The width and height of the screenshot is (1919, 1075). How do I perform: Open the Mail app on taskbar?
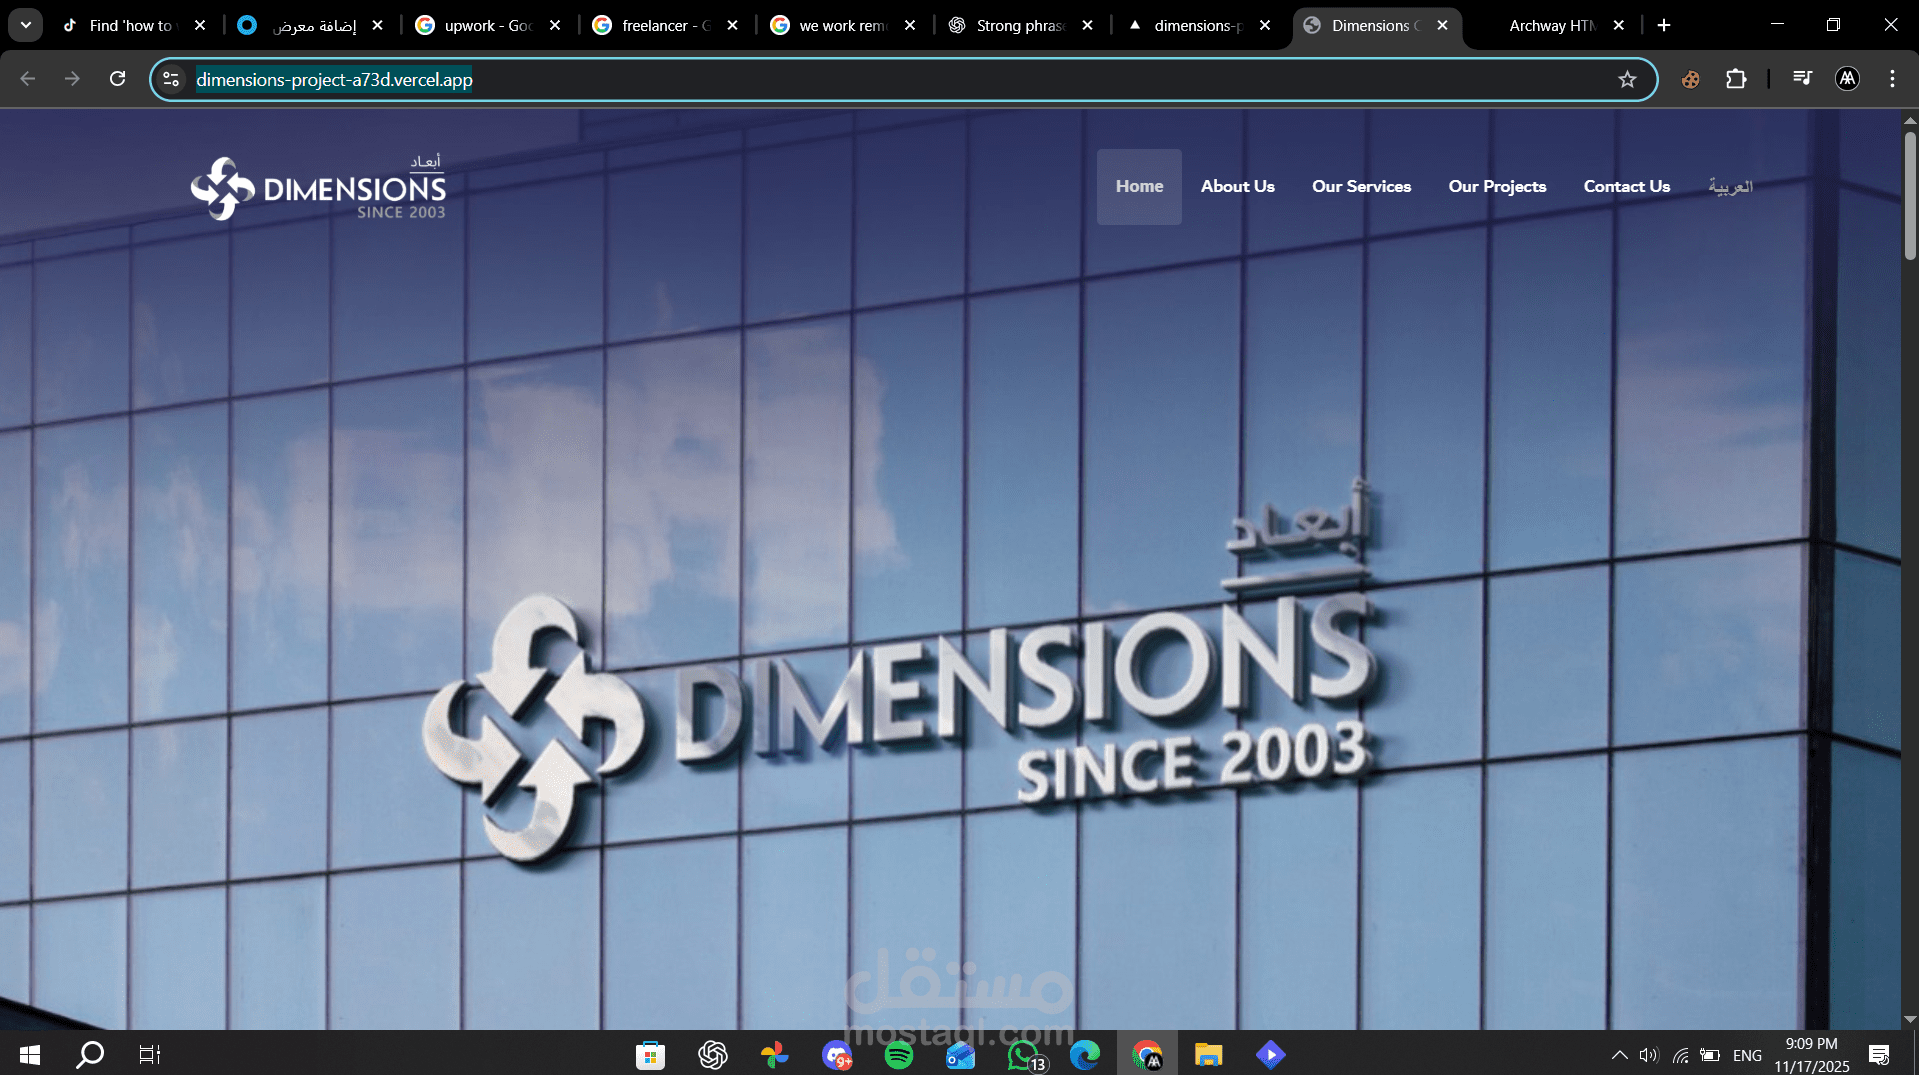[960, 1054]
